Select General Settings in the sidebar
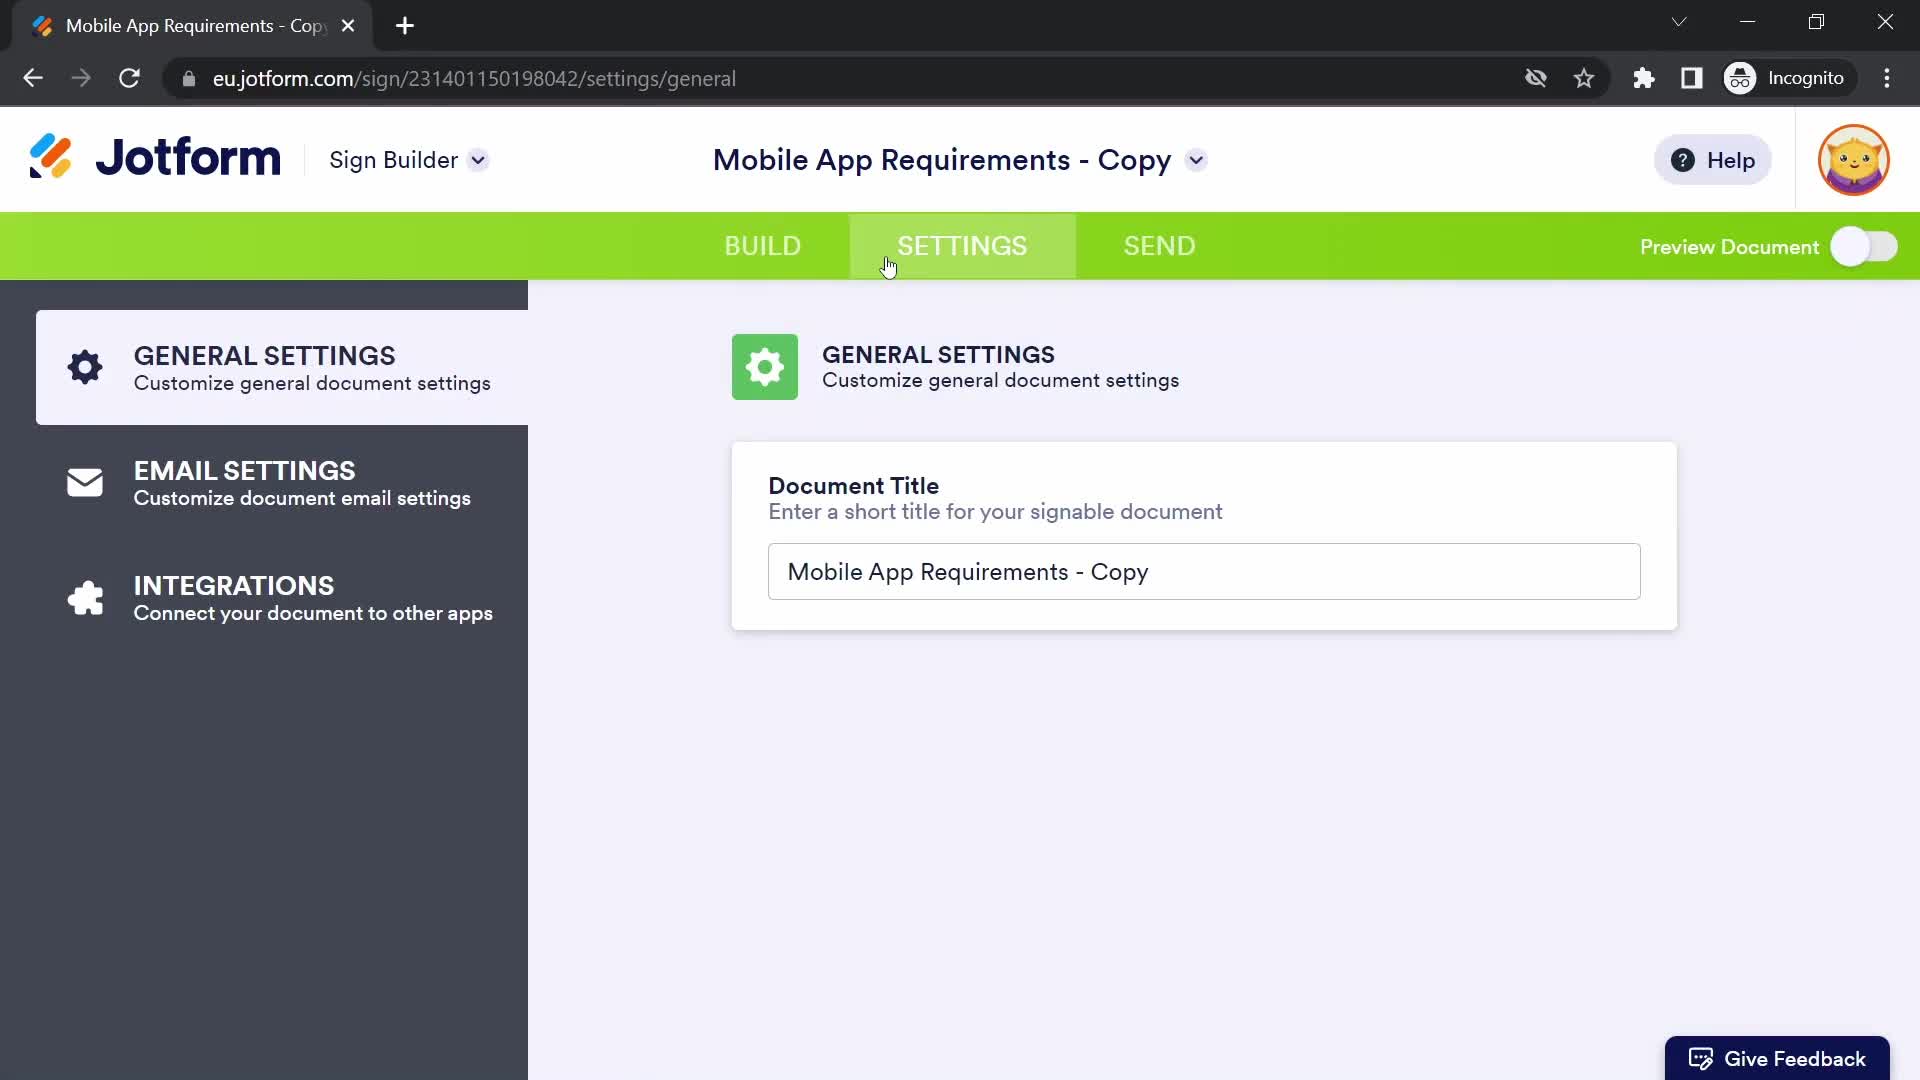The image size is (1920, 1080). point(282,367)
